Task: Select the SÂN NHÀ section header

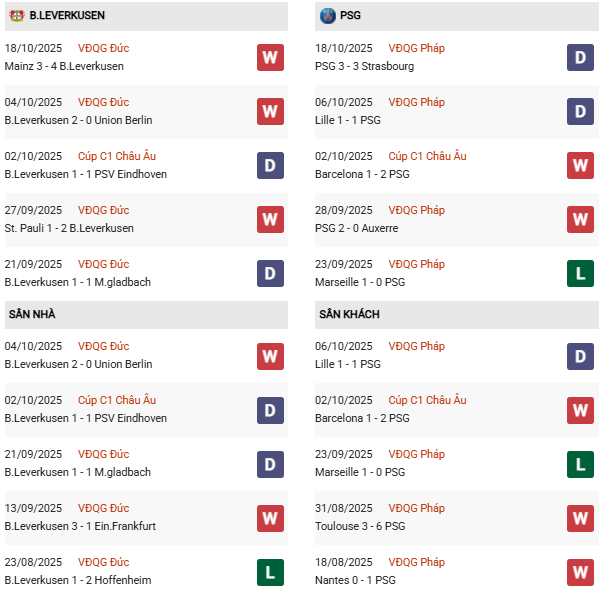Action: [x=32, y=314]
